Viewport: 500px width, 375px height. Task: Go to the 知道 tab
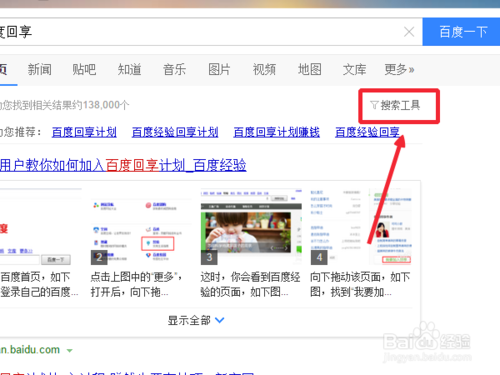(129, 70)
